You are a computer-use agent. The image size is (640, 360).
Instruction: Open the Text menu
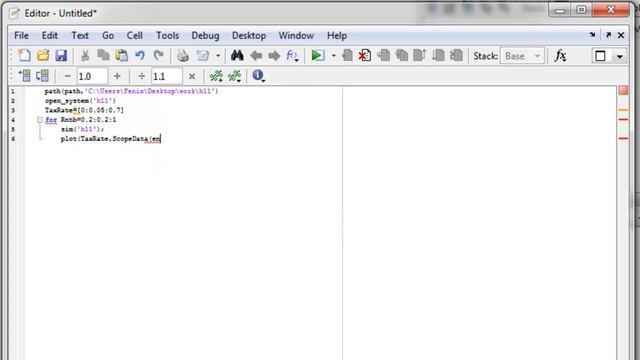point(80,36)
